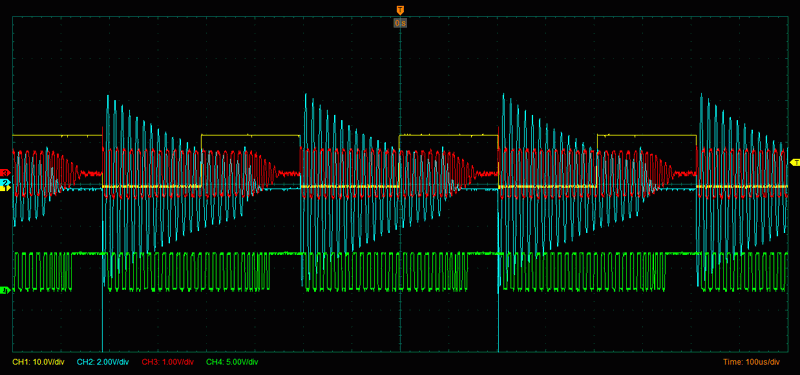
Task: Click the red CH3 flat section after burst
Action: [90, 173]
